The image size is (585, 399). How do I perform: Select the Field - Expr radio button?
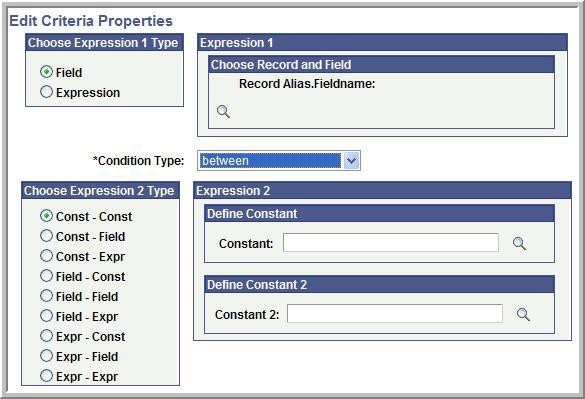click(x=46, y=316)
